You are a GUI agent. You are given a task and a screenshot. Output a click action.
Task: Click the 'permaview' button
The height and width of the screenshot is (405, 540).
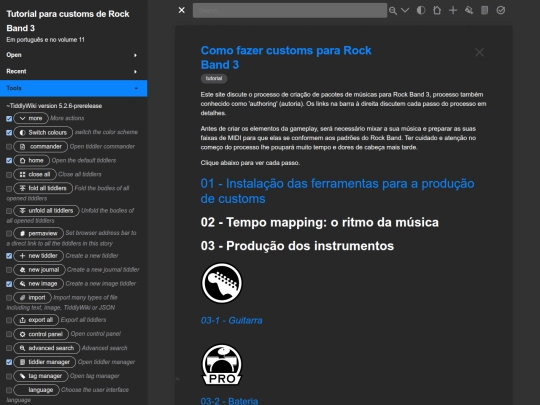[39, 233]
